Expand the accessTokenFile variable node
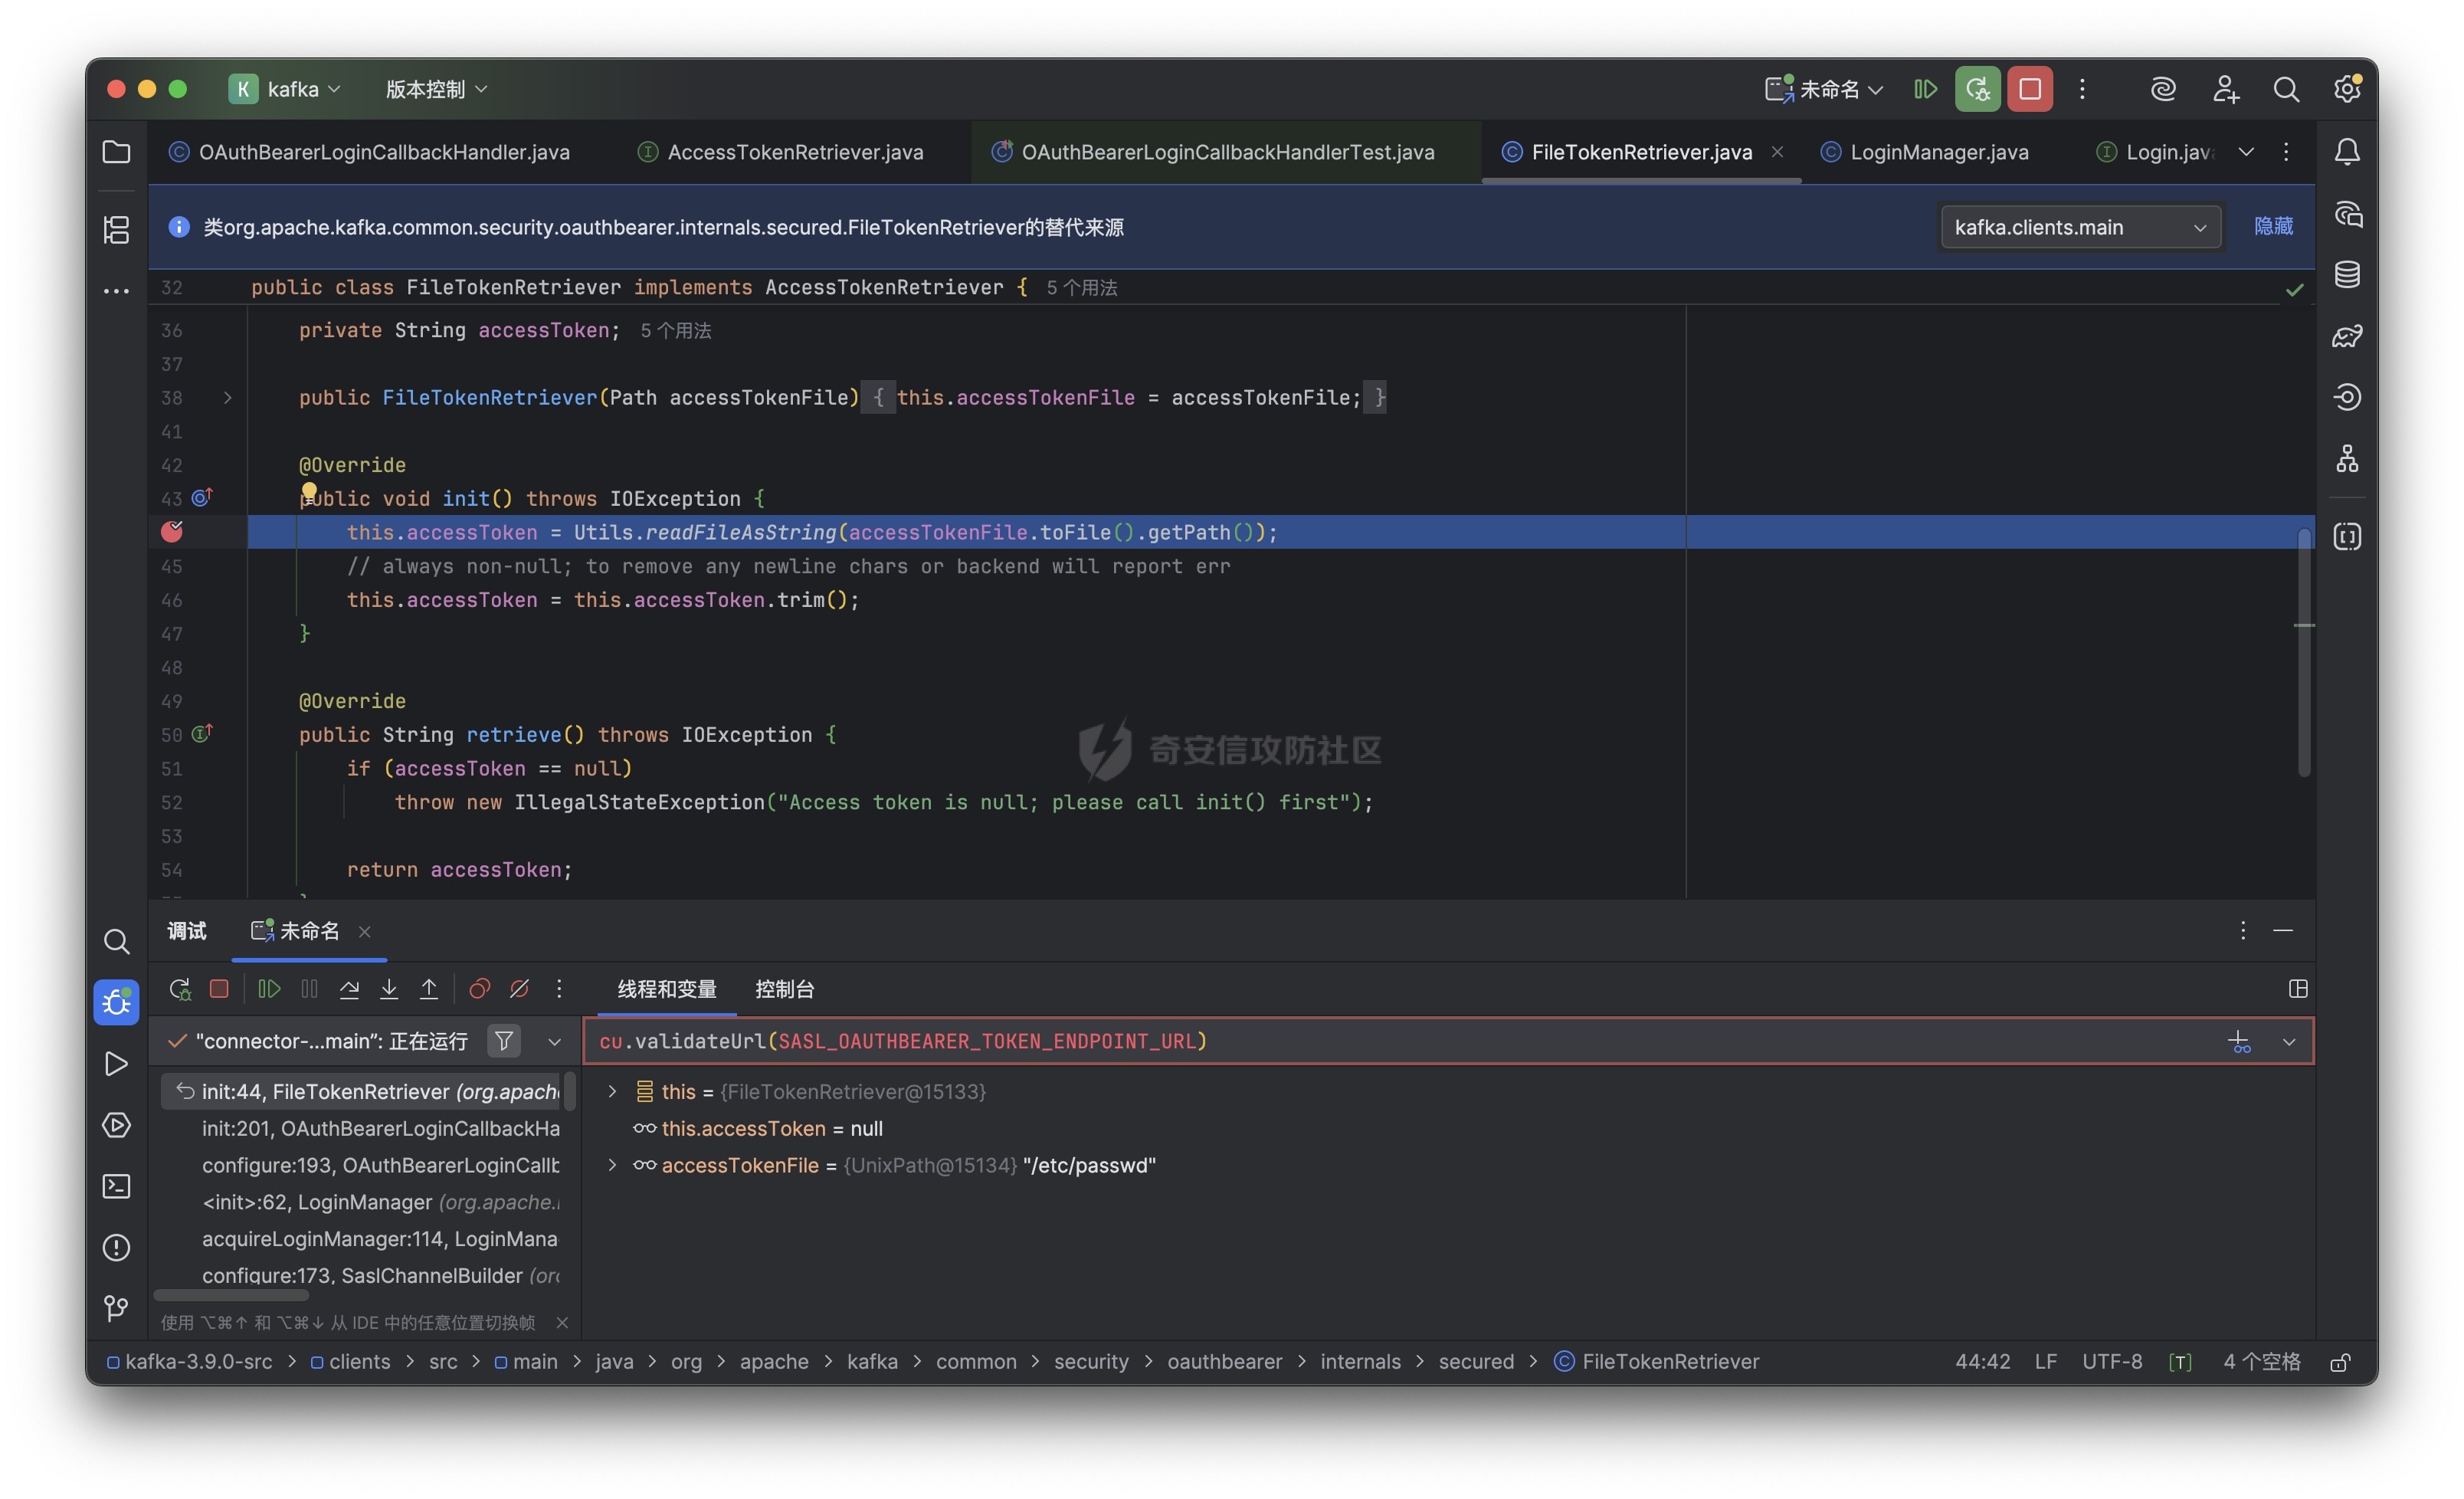The image size is (2464, 1499). tap(612, 1165)
